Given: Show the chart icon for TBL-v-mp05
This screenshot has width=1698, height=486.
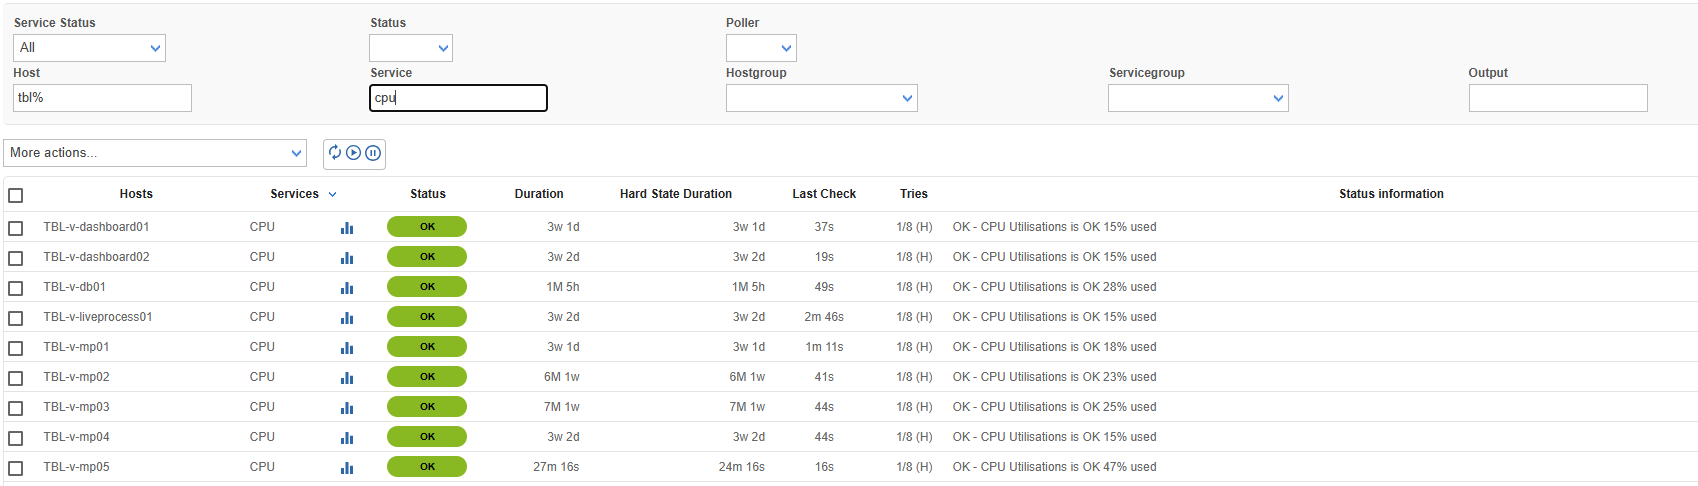Looking at the screenshot, I should [x=347, y=468].
